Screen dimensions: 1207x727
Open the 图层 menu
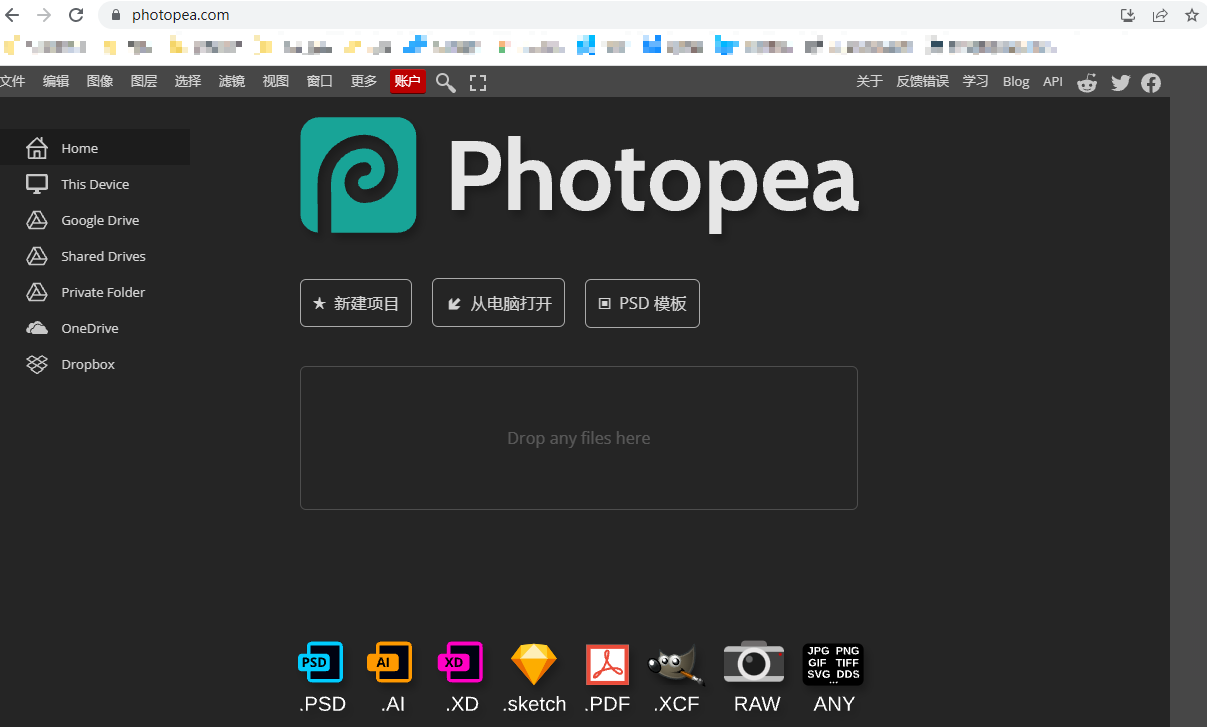coord(144,82)
